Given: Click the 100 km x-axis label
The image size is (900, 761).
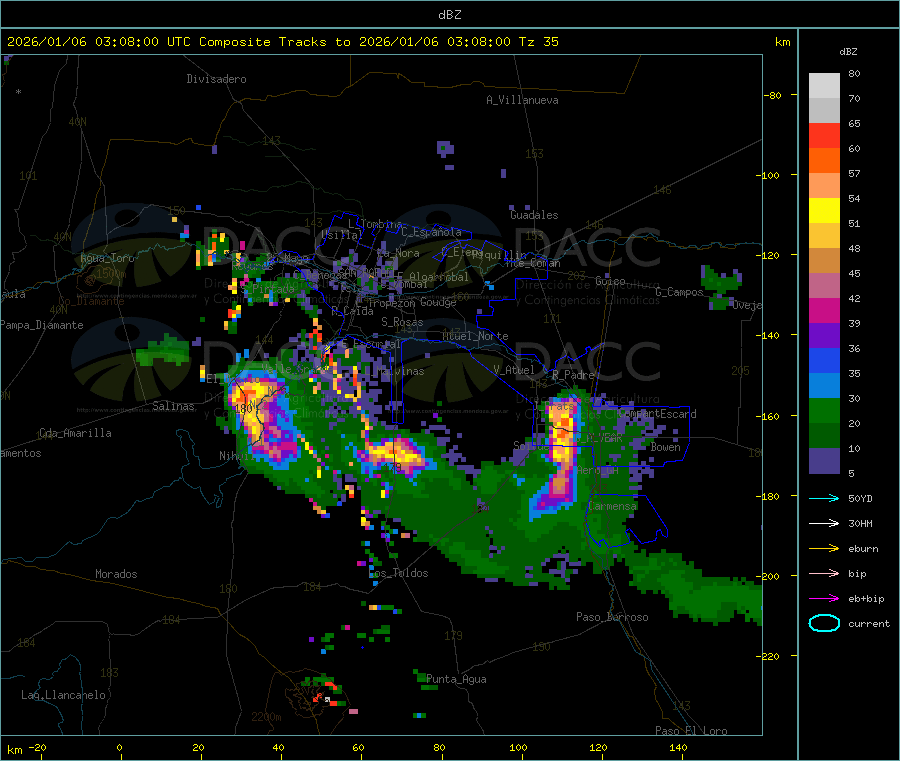Looking at the screenshot, I should click(x=518, y=747).
